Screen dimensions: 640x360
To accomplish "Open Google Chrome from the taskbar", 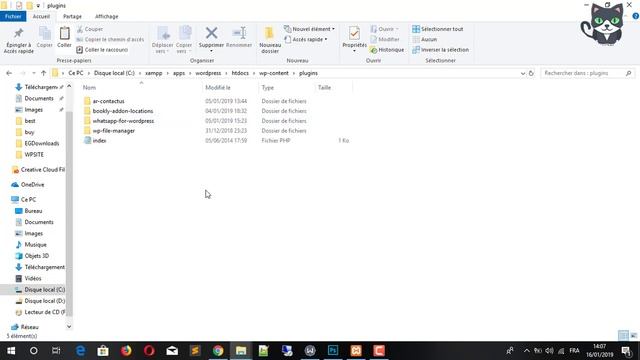I will (x=218, y=351).
